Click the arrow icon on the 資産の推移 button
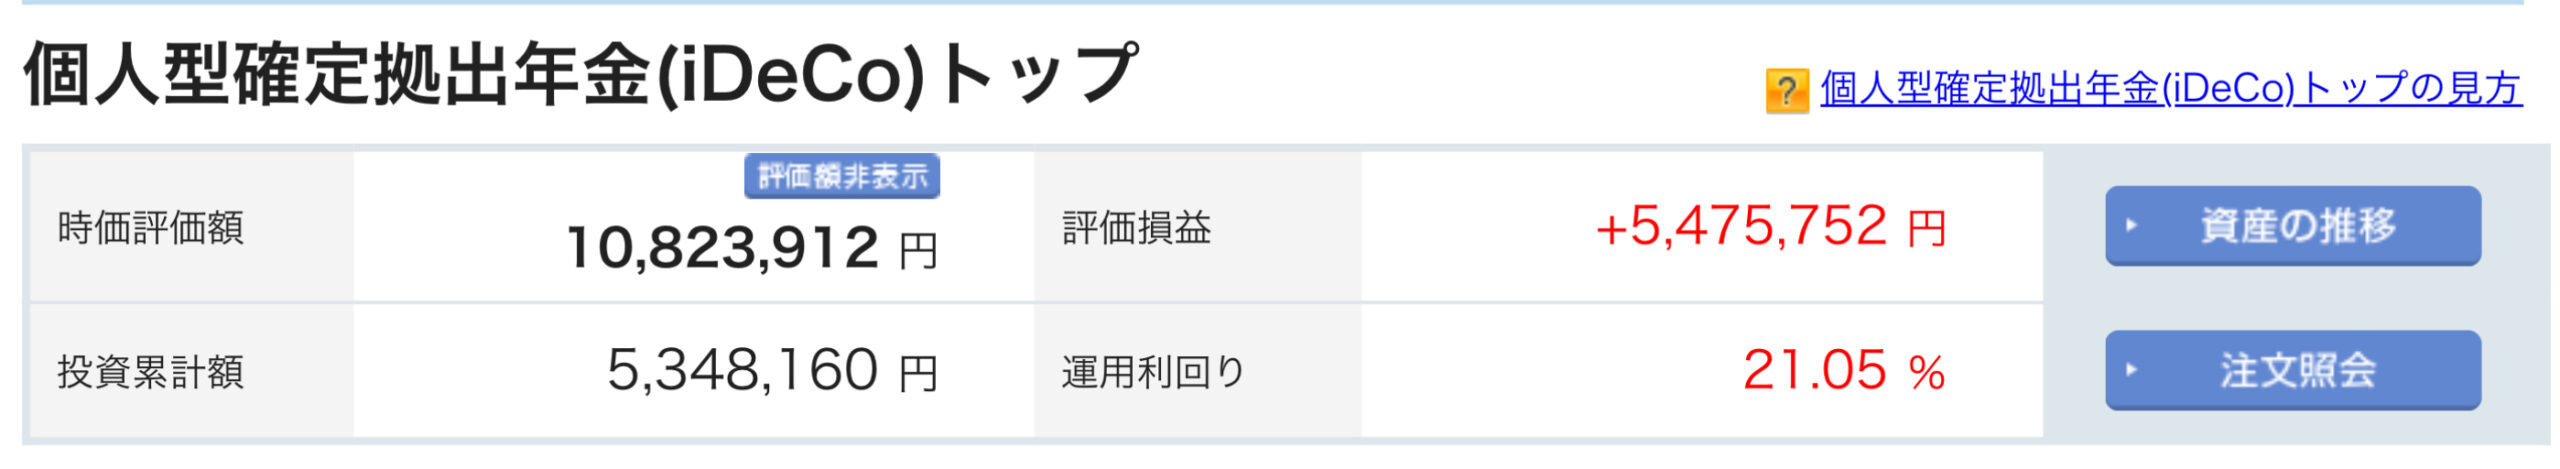This screenshot has width=2560, height=469. (2130, 226)
